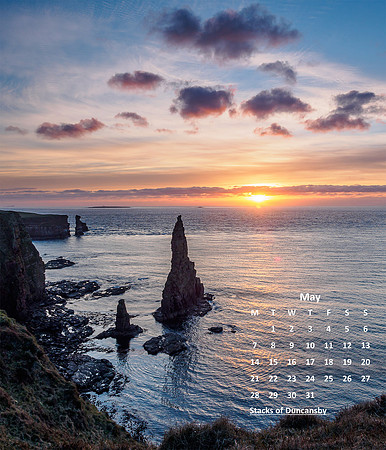Select date 28 in the calendar
The height and width of the screenshot is (450, 386).
[255, 395]
